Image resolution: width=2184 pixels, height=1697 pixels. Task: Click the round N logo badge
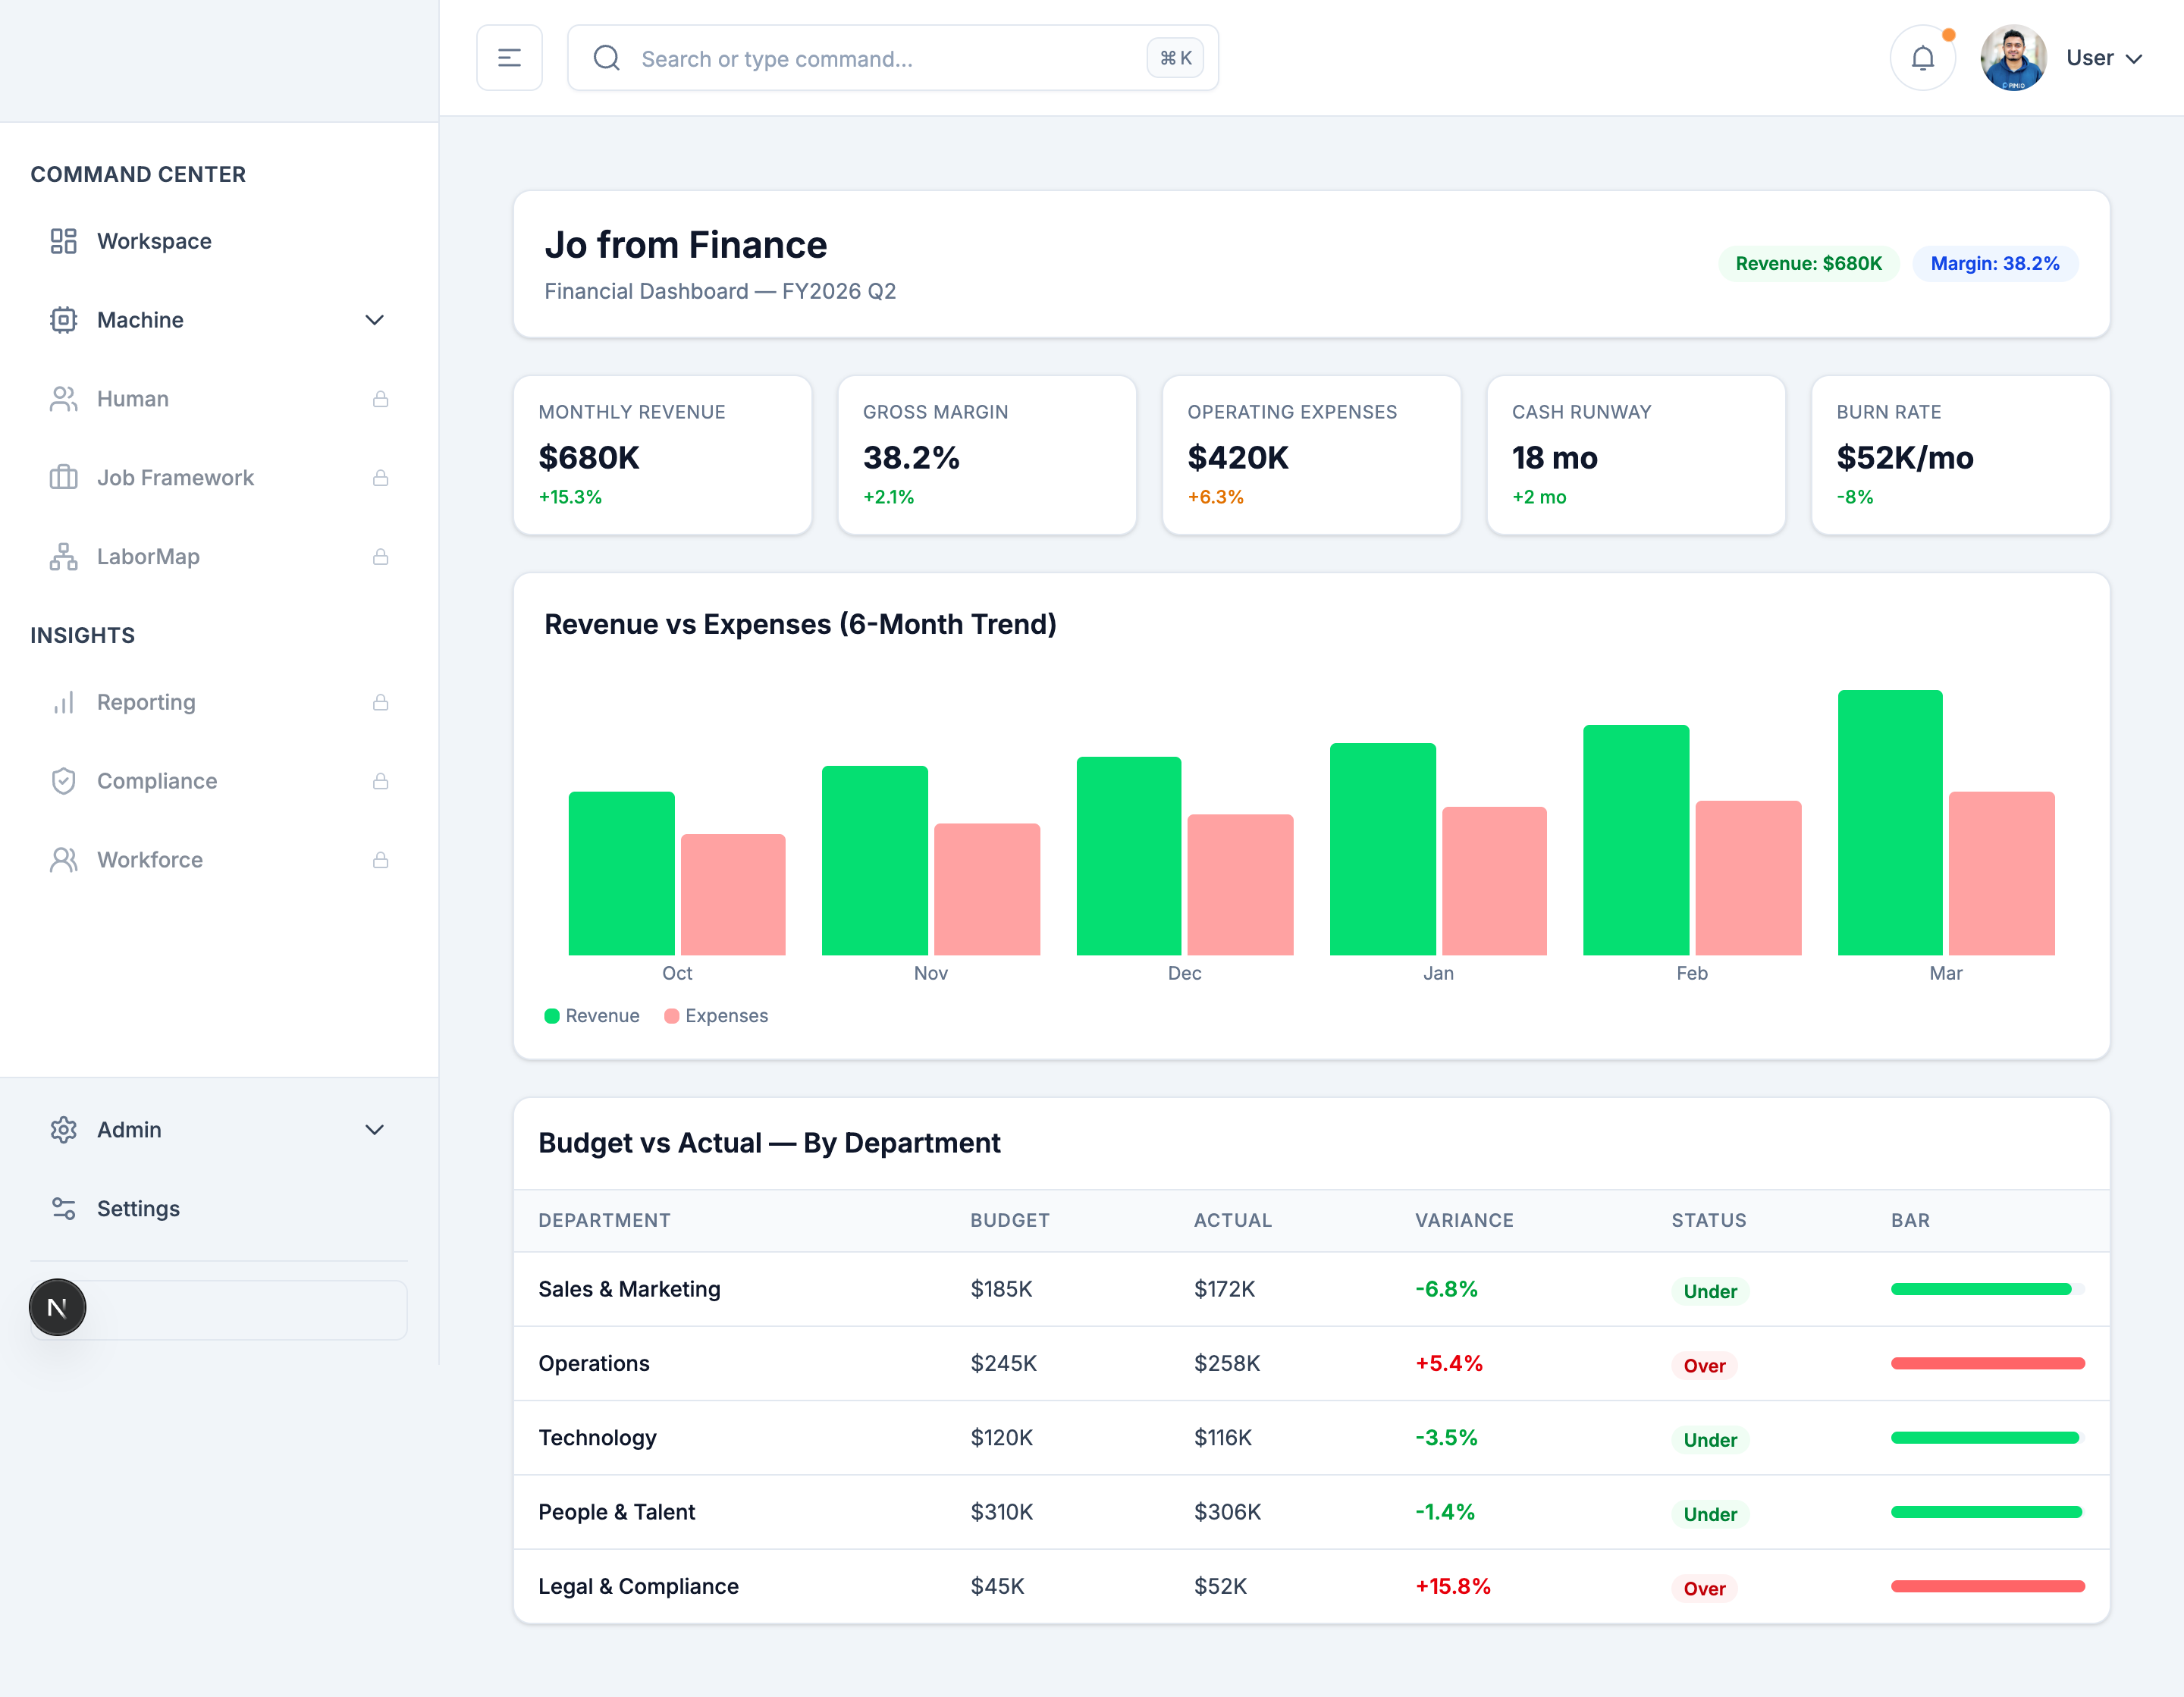(x=58, y=1307)
